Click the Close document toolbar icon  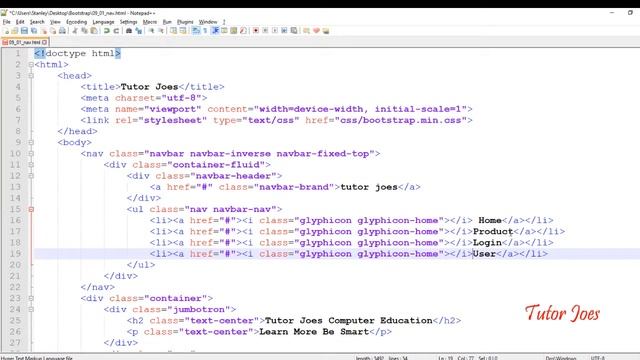point(44,31)
